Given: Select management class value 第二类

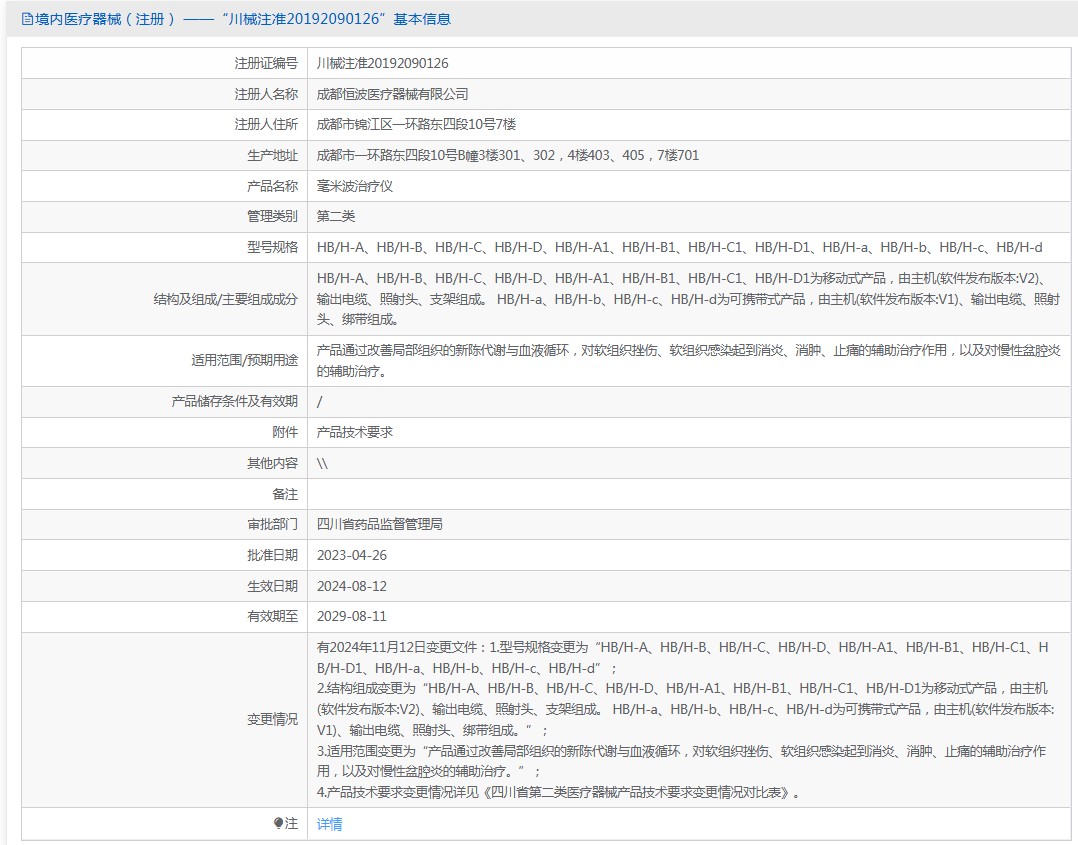Looking at the screenshot, I should coord(336,217).
